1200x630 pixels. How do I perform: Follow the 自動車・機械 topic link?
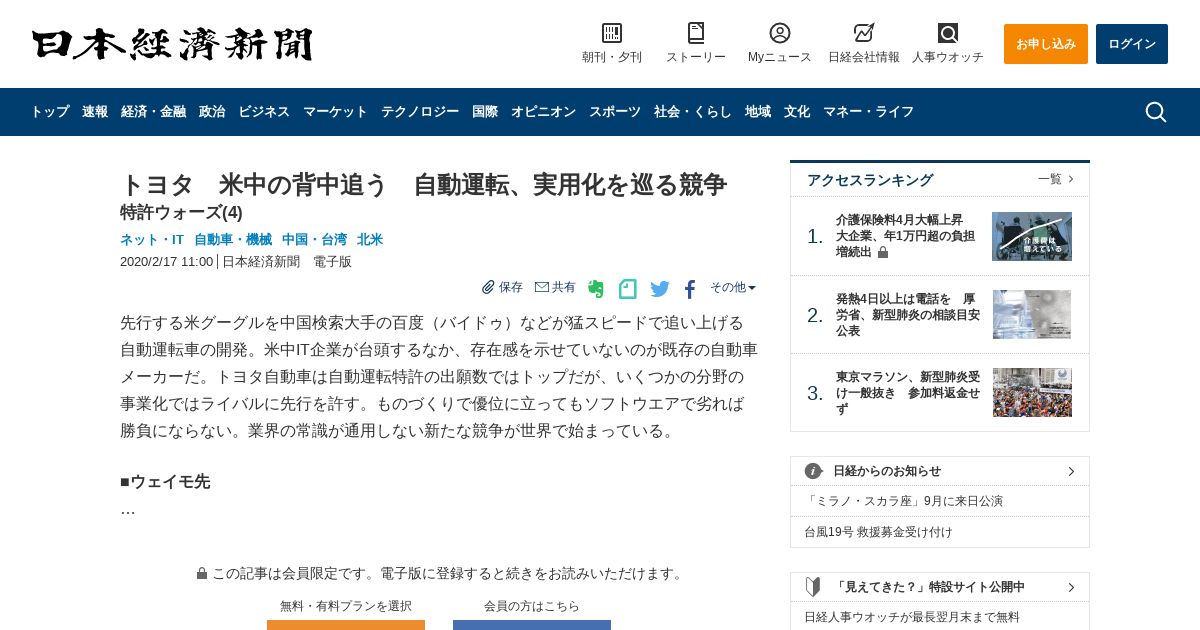[x=233, y=240]
